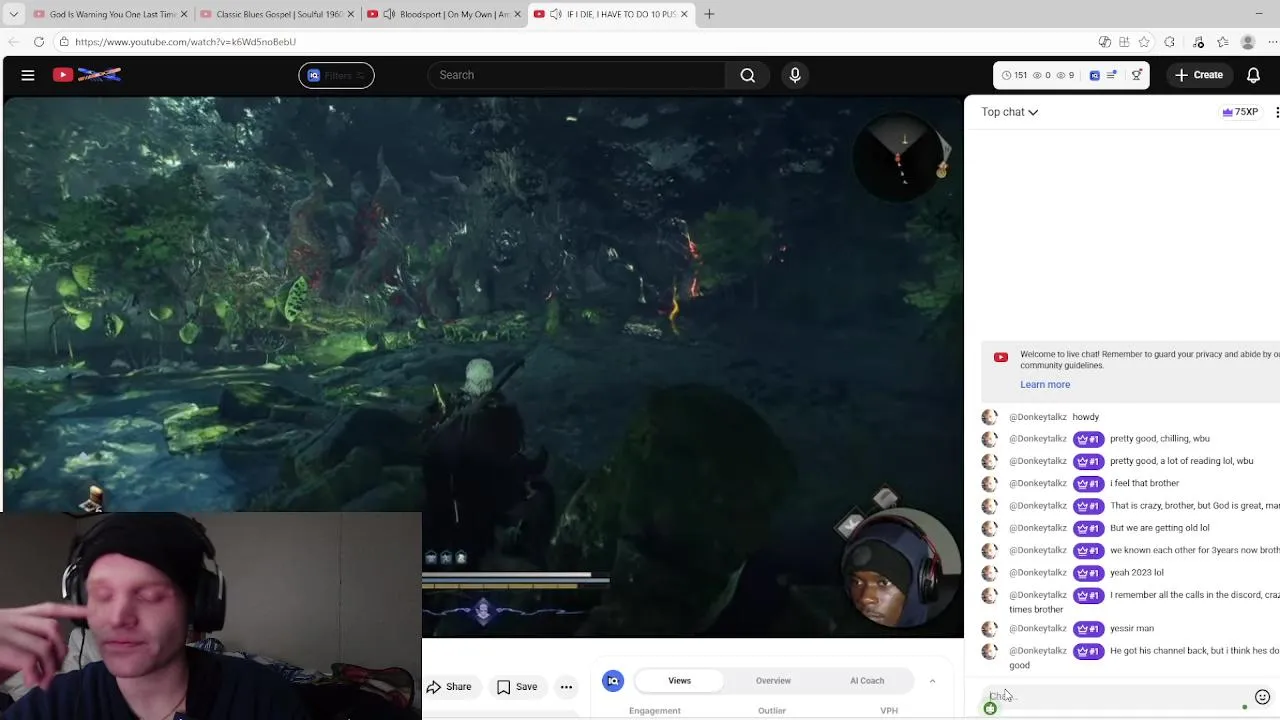Open vidIQ logo in stats toolbar
Image resolution: width=1280 pixels, height=720 pixels.
1094,75
